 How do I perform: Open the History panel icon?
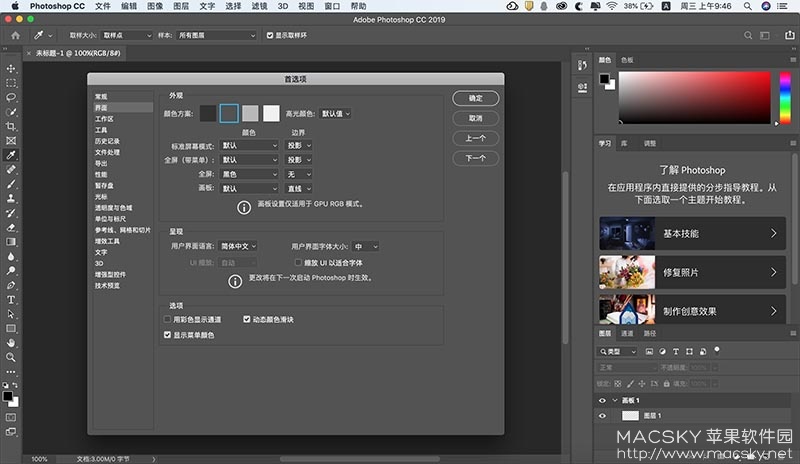click(582, 65)
